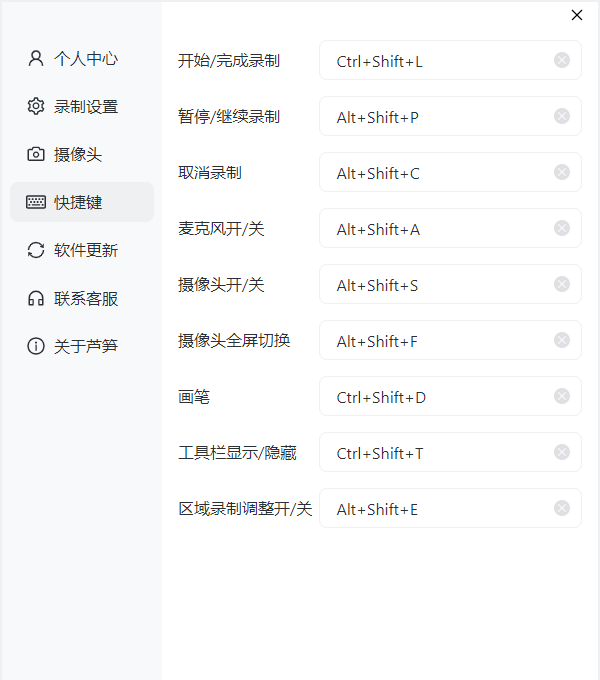Screen dimensions: 600x680
Task: Clear the 摄像头全屏切换 shortcut Alt+Shift+F
Action: point(562,340)
